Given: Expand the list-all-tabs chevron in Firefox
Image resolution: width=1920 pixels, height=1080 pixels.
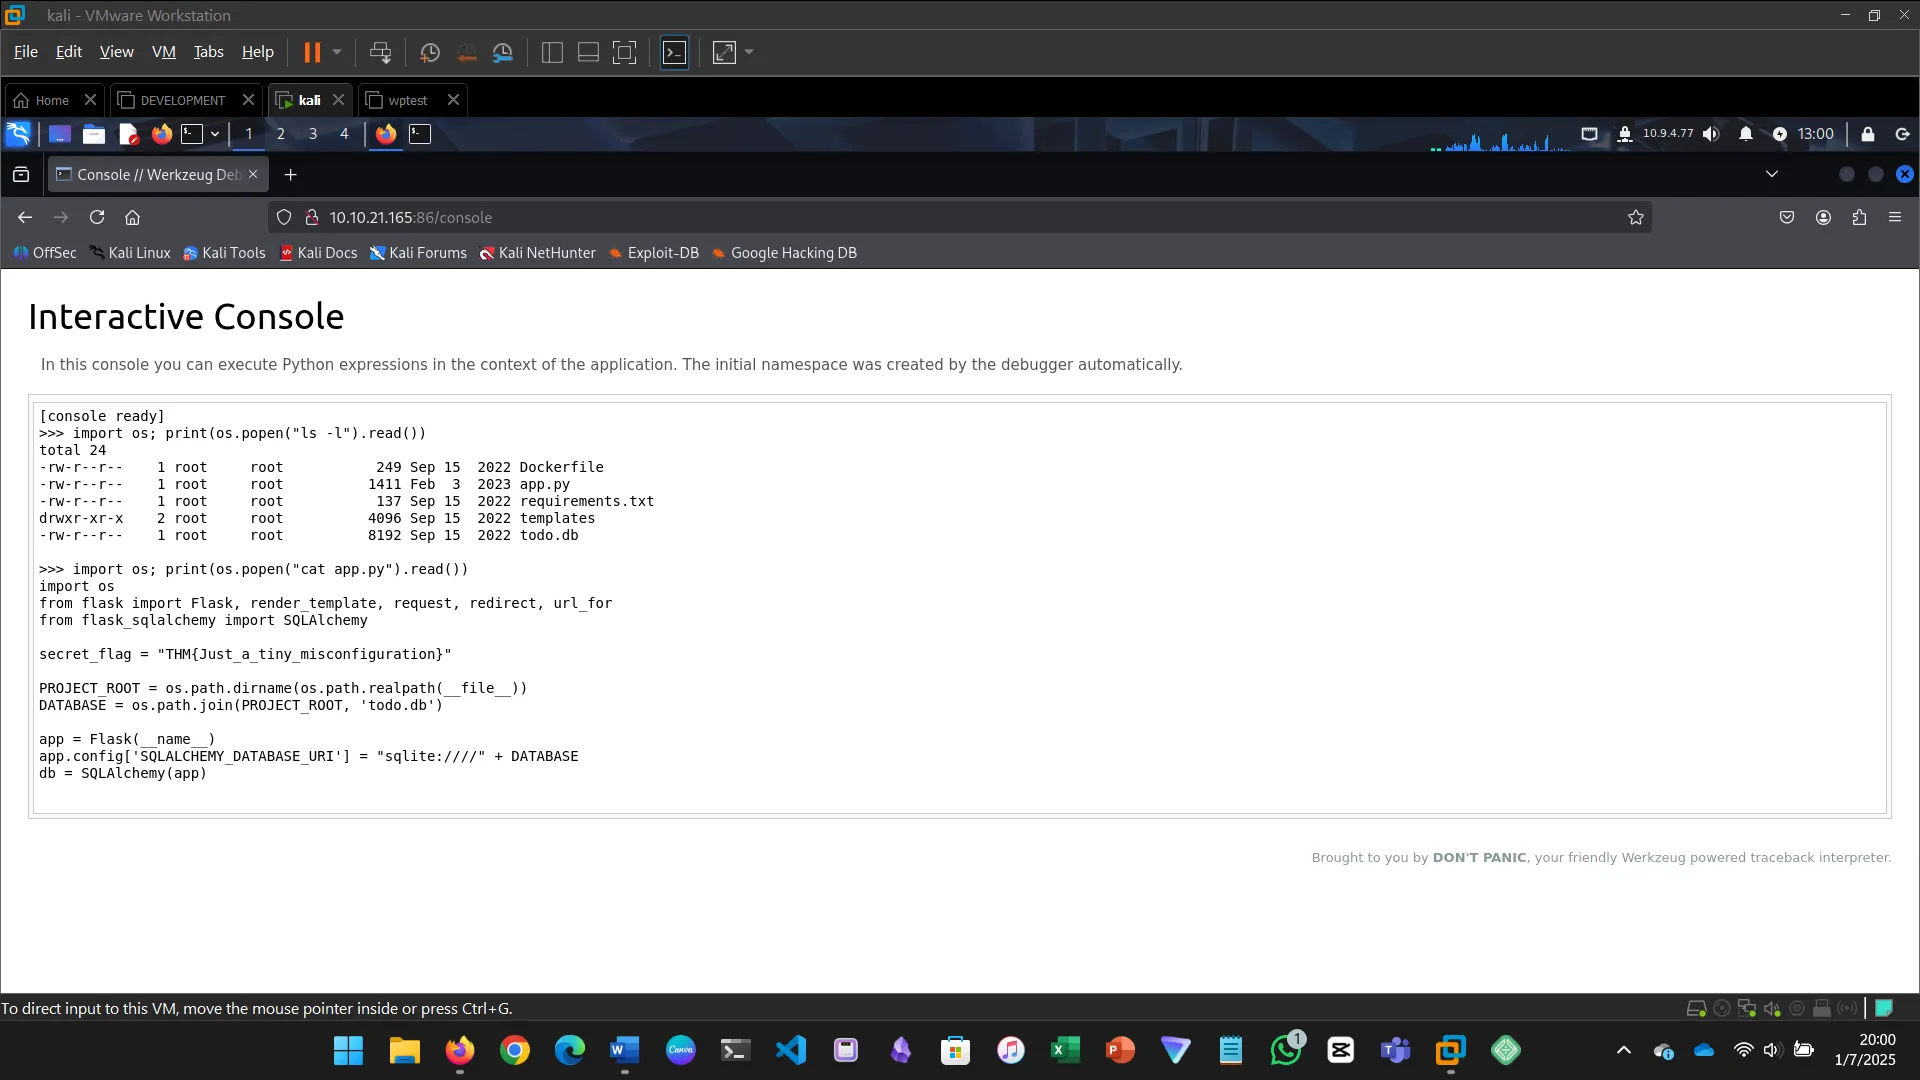Looking at the screenshot, I should 1772,173.
